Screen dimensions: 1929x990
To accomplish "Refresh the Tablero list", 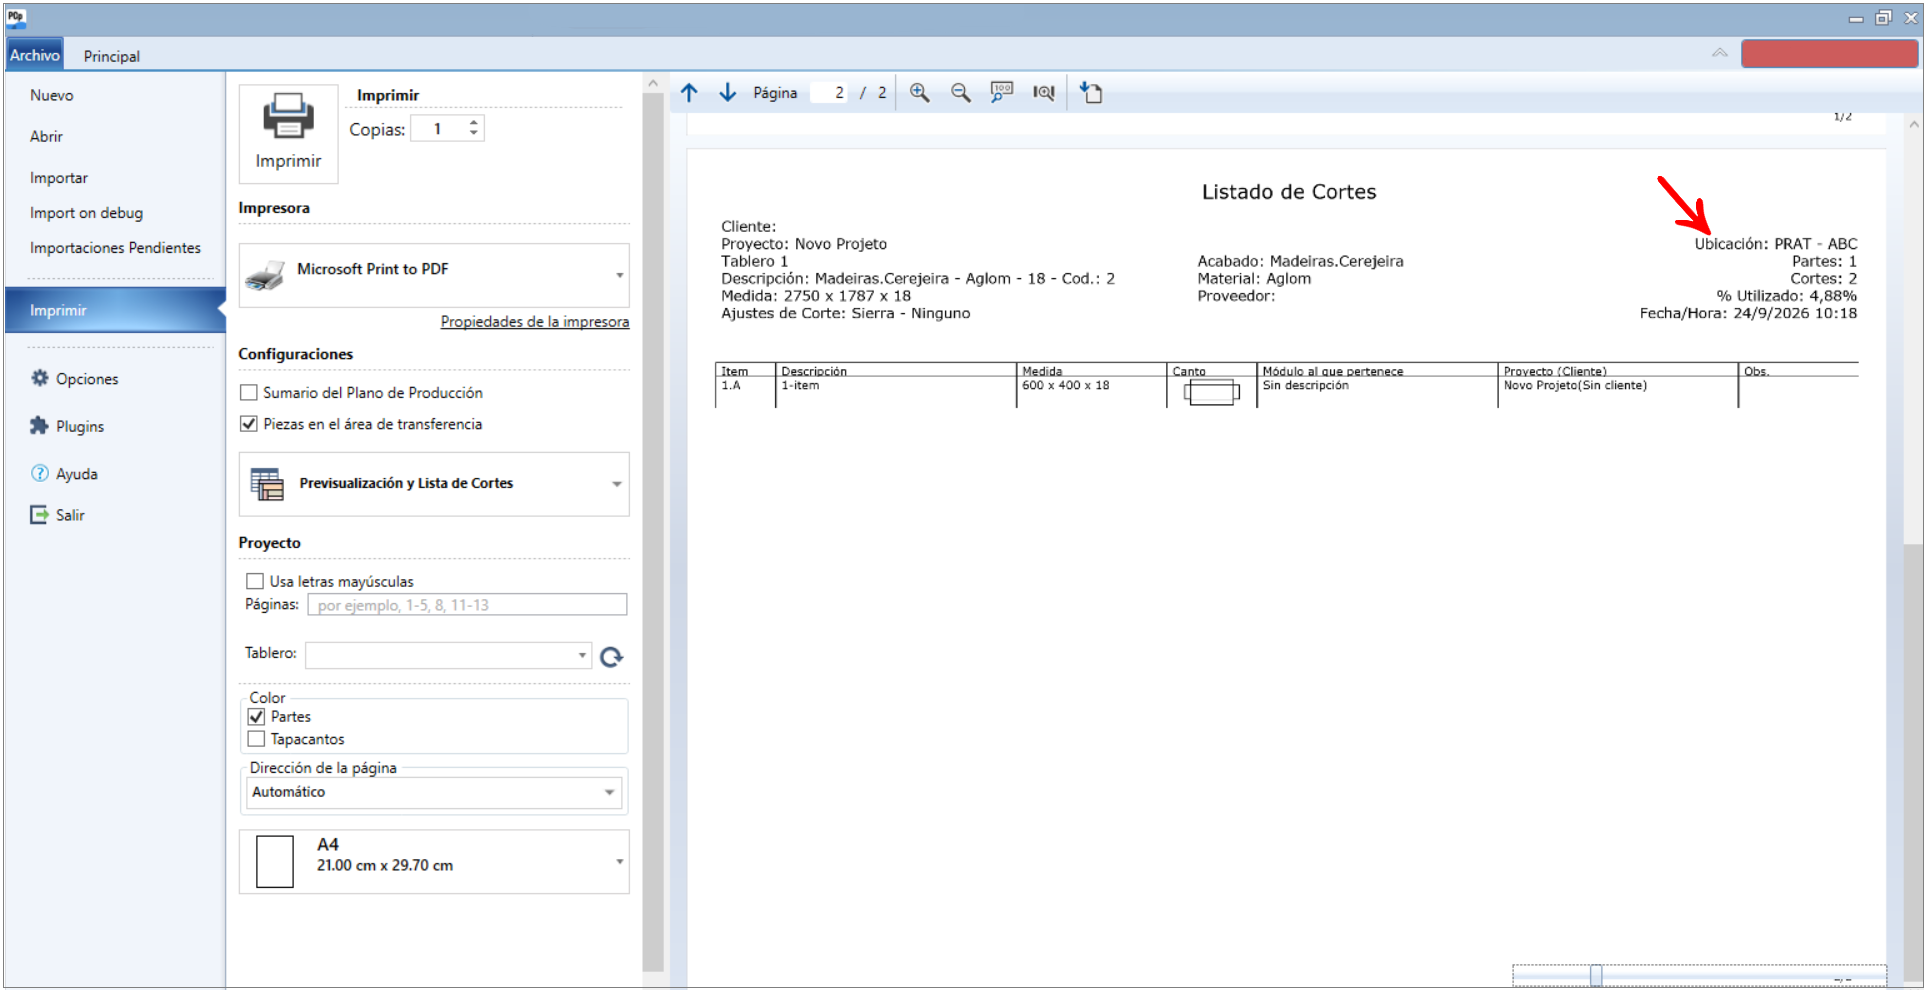I will (611, 657).
